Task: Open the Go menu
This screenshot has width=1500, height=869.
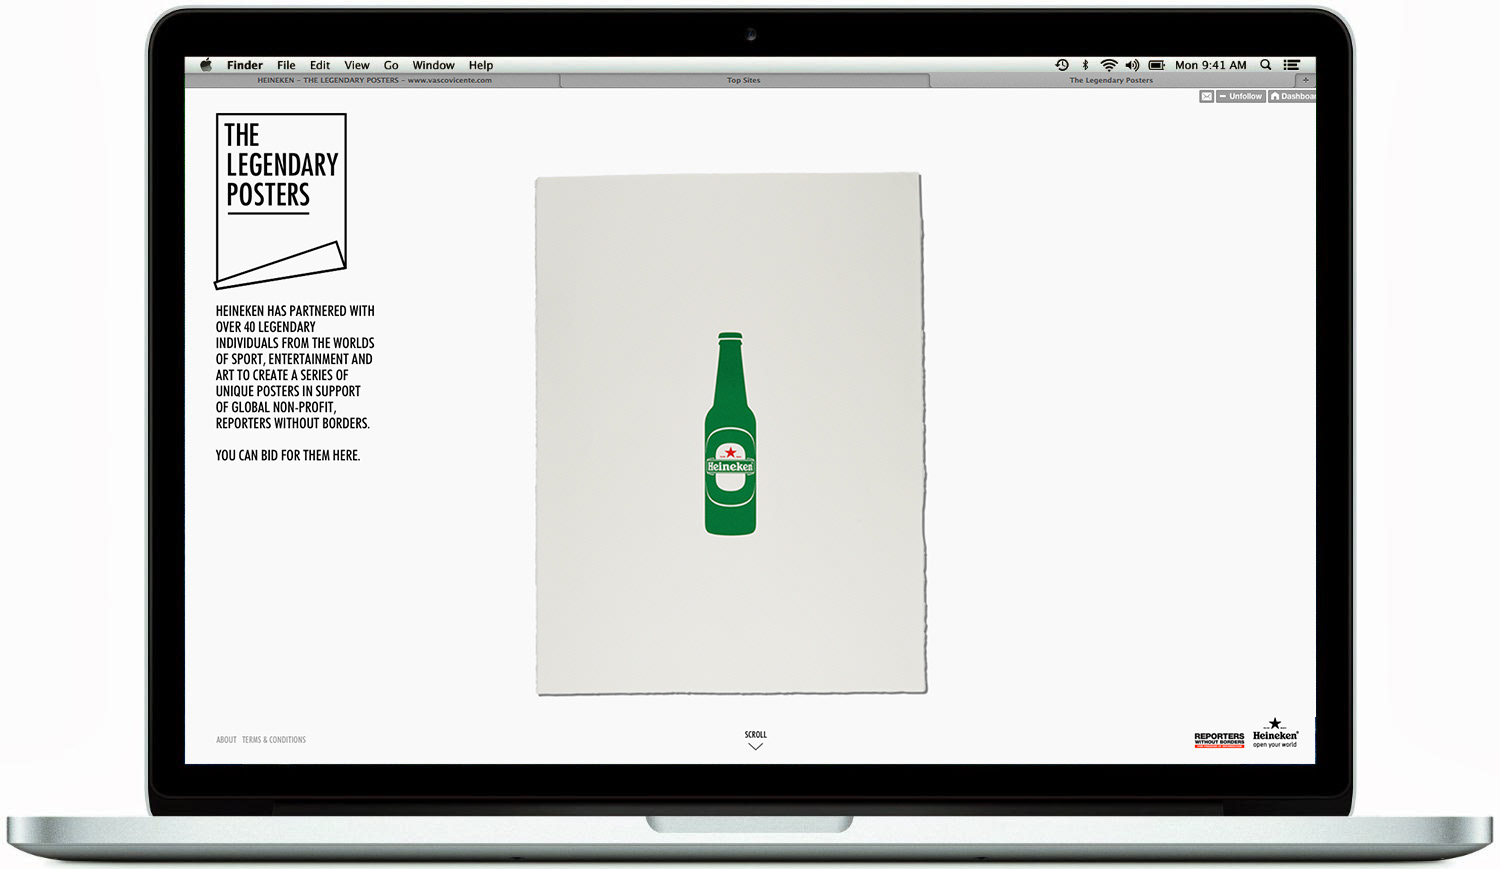Action: [391, 65]
